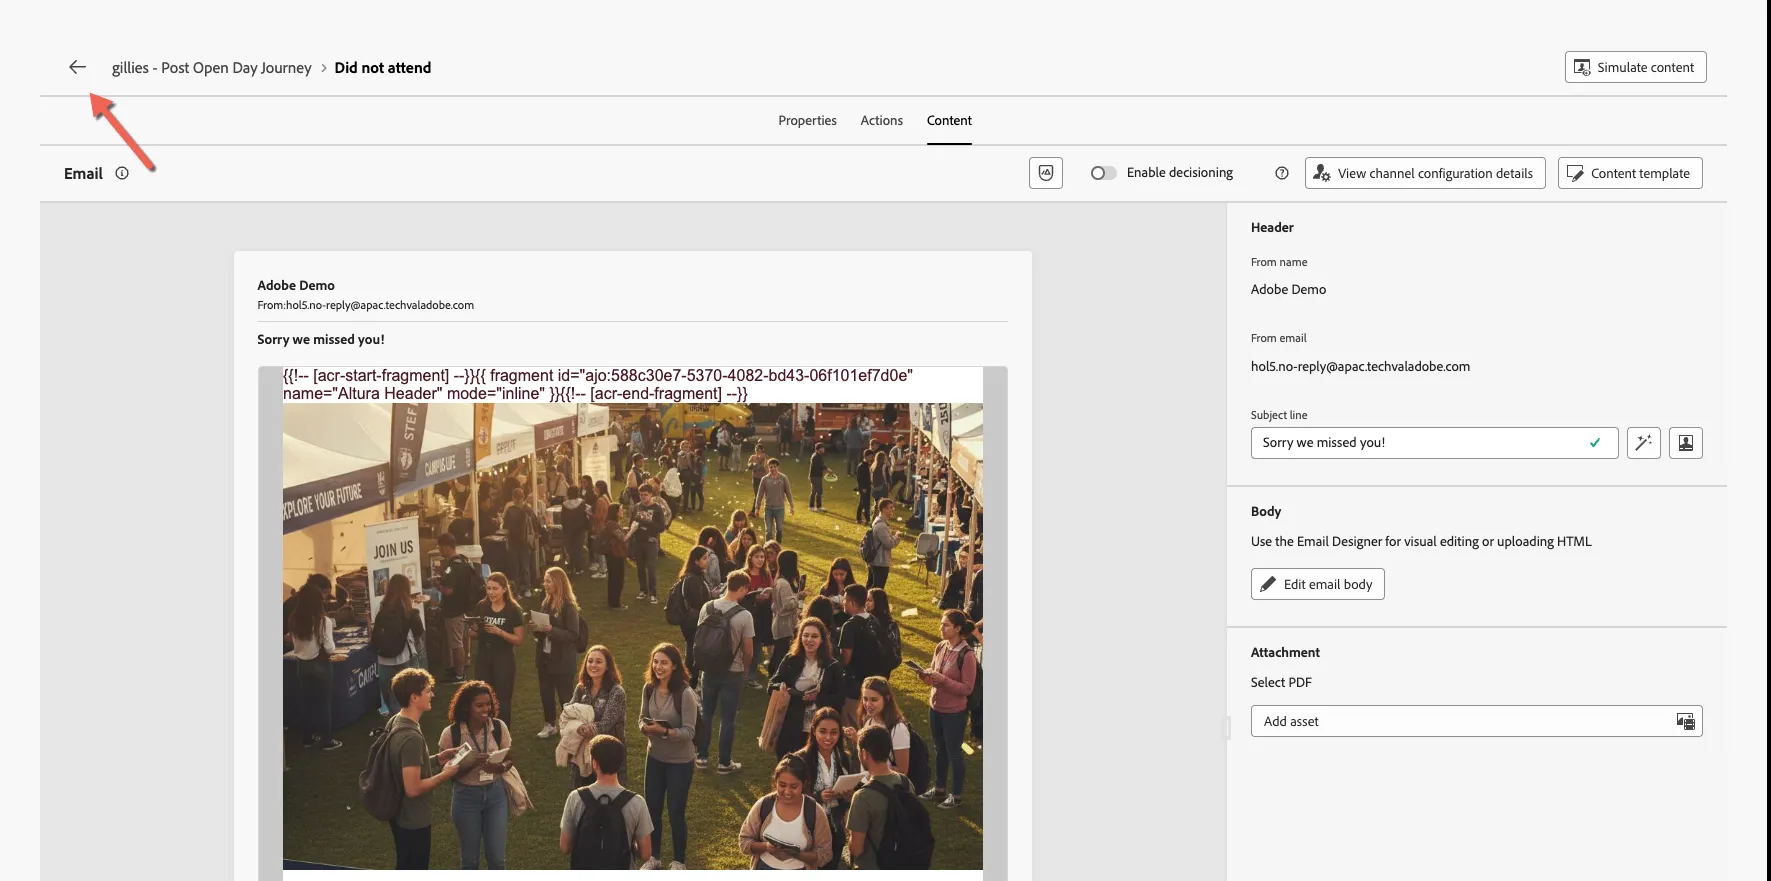
Task: Click the From address line in email preview
Action: tap(365, 306)
